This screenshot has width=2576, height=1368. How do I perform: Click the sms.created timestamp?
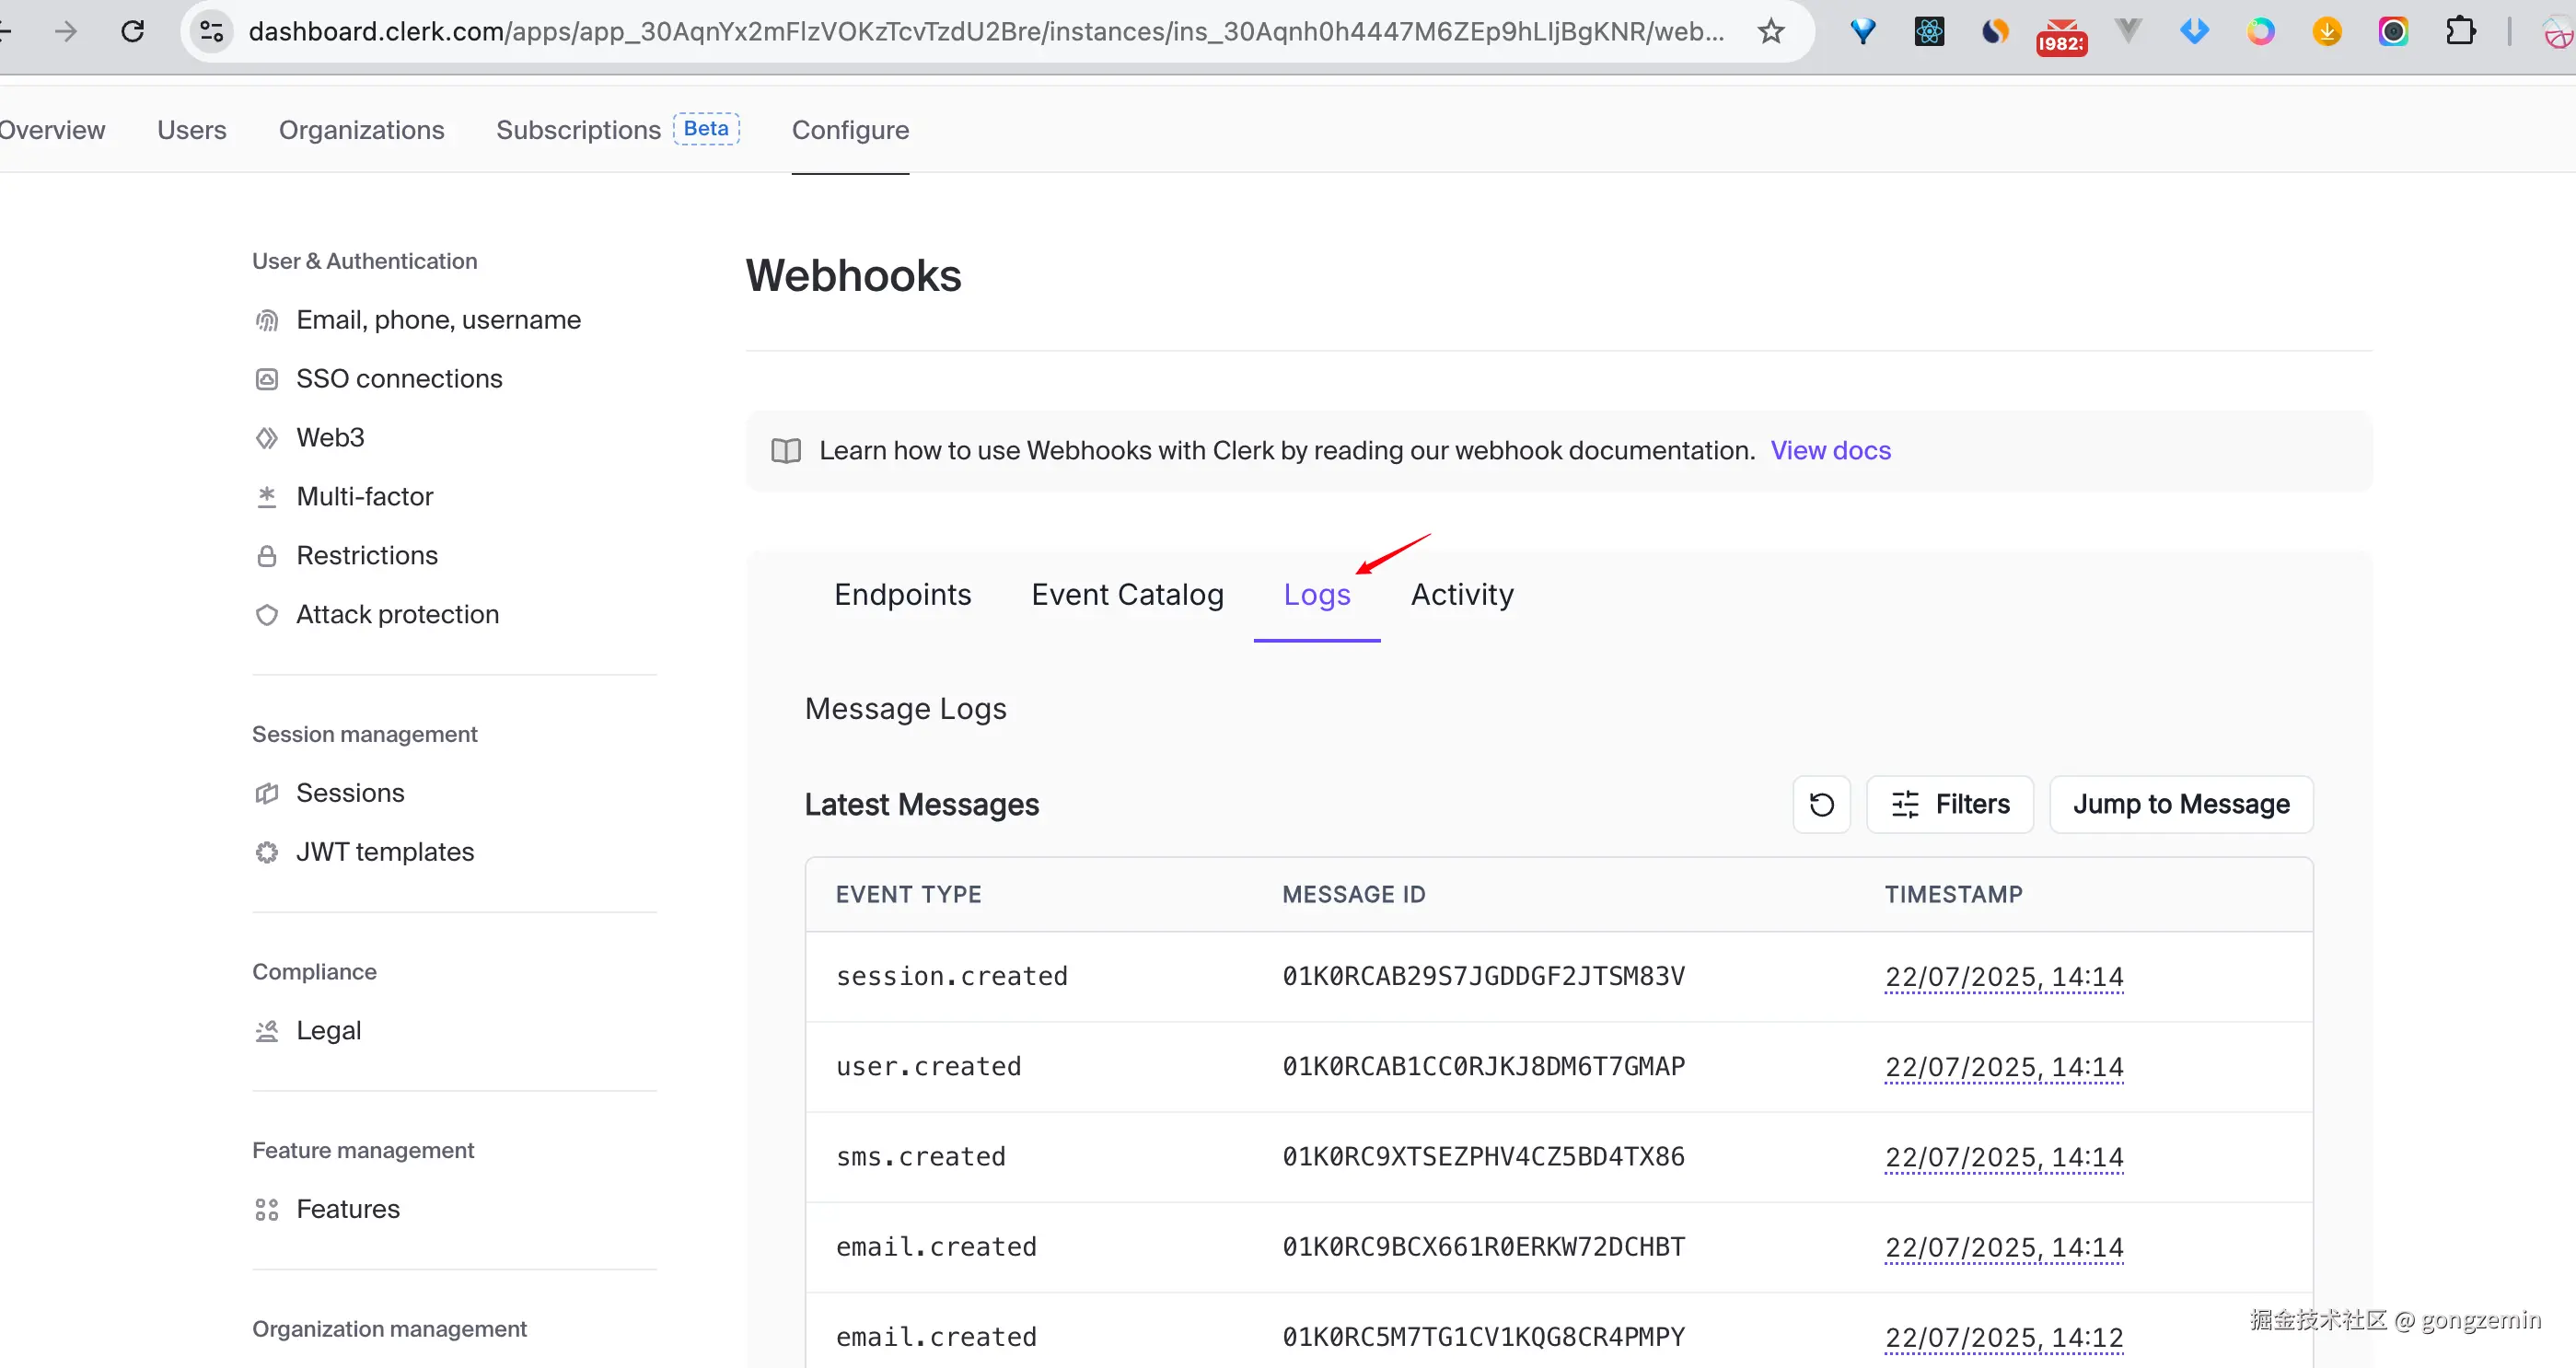(x=2003, y=1157)
